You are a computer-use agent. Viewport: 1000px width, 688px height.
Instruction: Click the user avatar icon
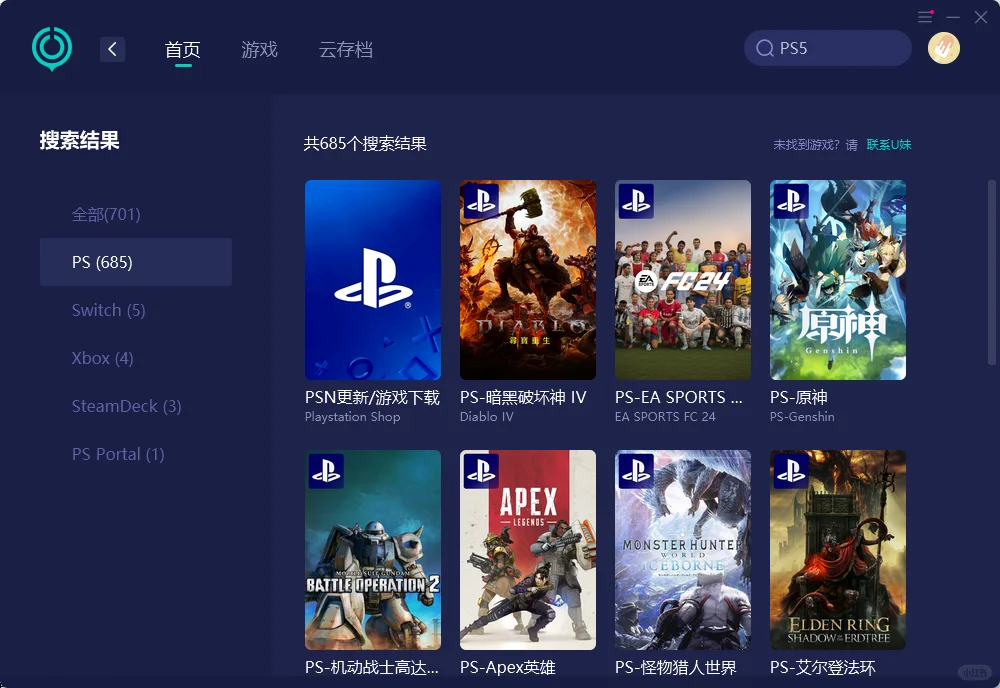click(943, 48)
